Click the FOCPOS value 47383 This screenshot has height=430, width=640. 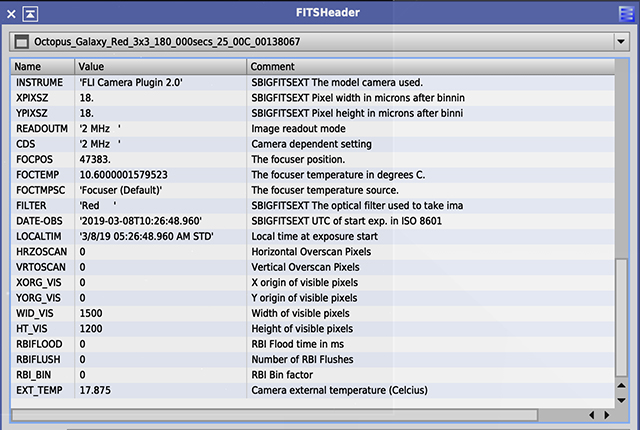(97, 159)
